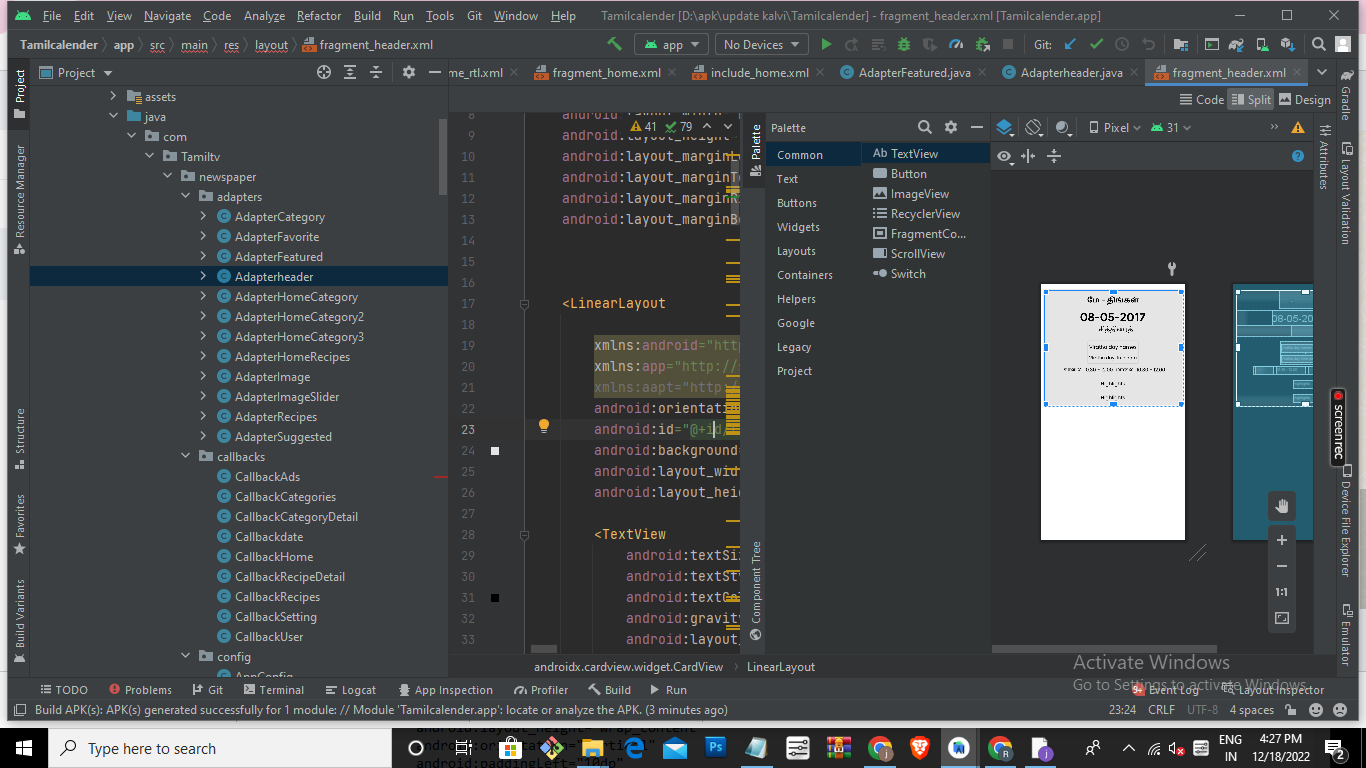Click the Windows taskbar search box
This screenshot has height=768, width=1366.
pos(219,748)
